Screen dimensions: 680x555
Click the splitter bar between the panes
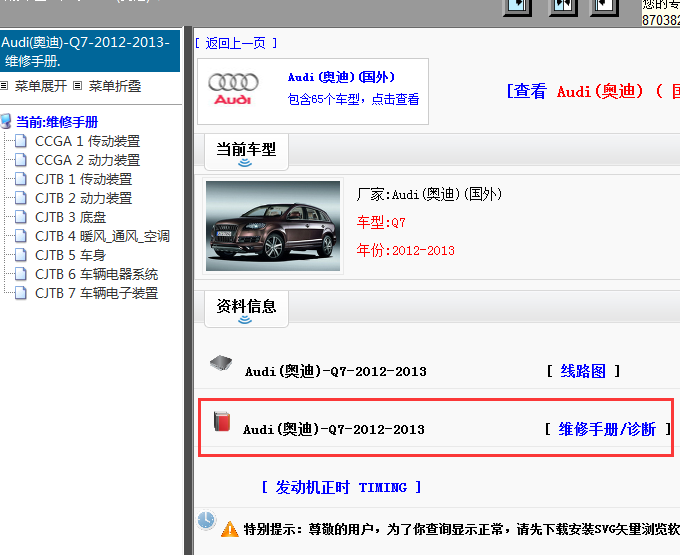click(188, 291)
